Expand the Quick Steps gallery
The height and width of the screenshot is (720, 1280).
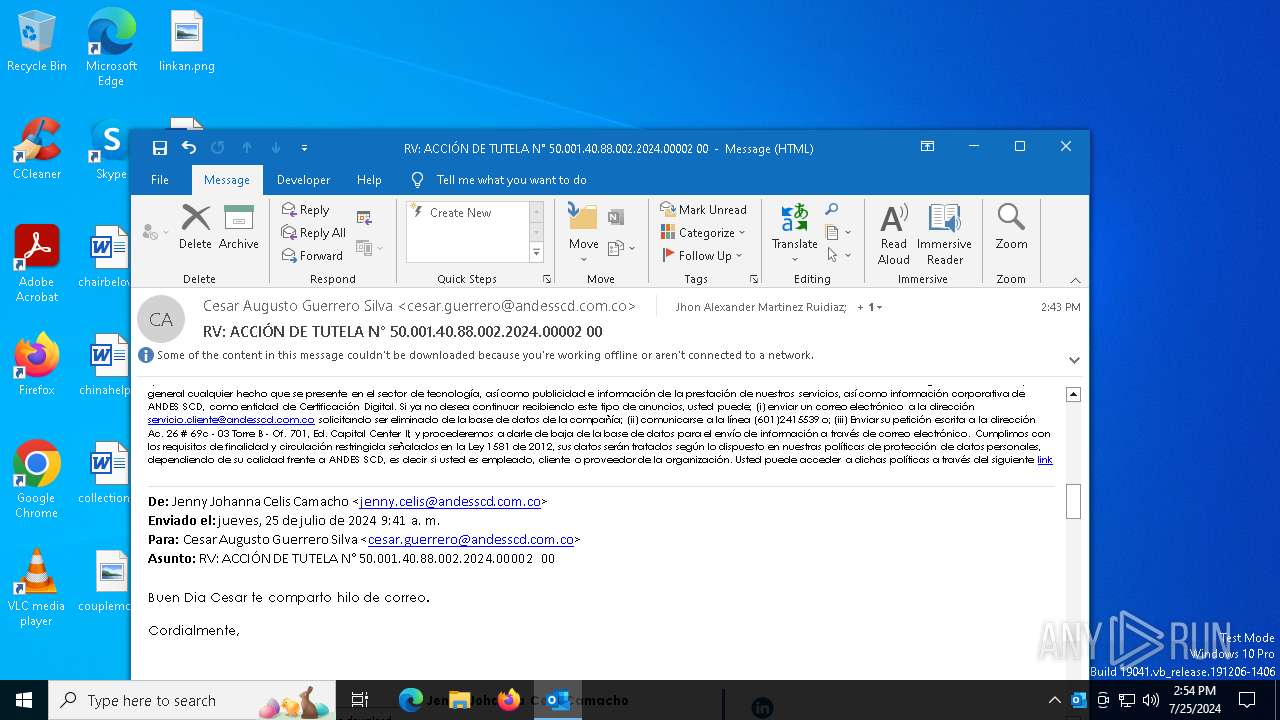536,254
